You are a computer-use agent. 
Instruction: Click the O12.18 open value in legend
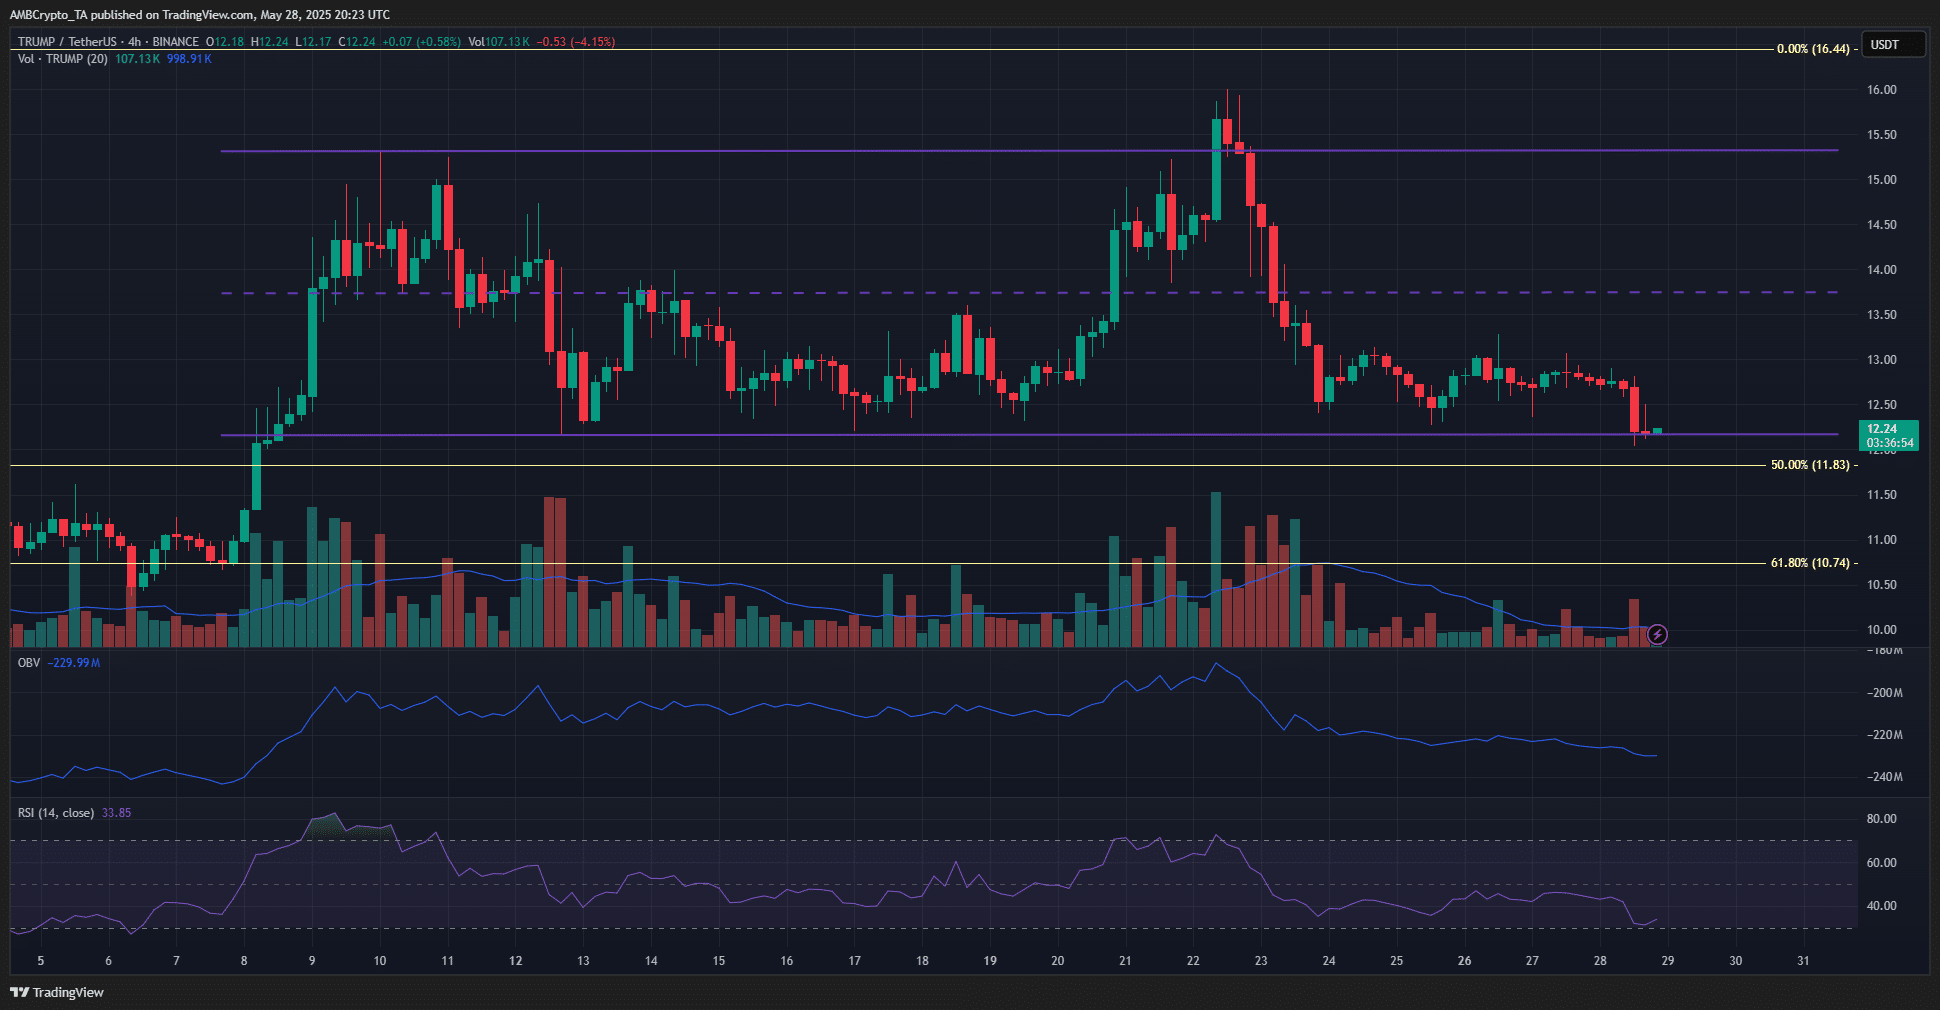225,42
